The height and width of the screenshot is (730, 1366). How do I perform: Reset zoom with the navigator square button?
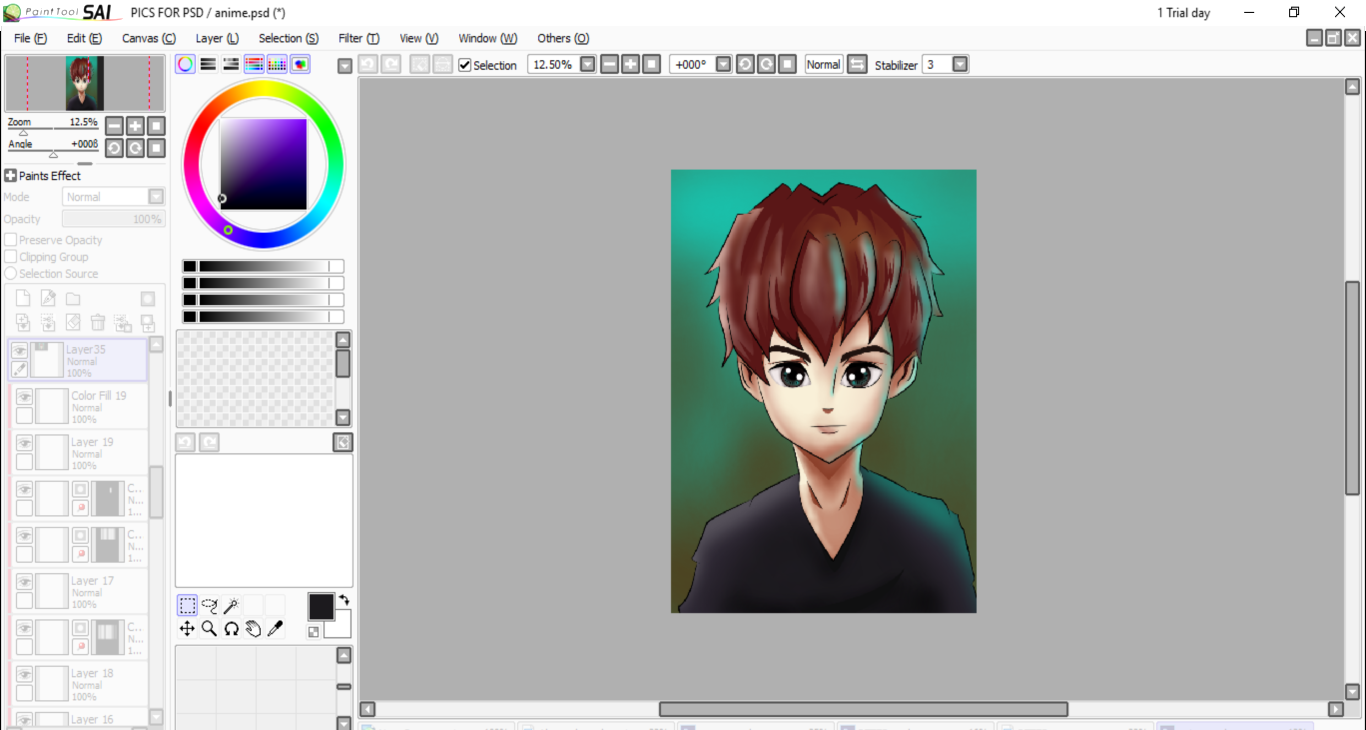pos(156,126)
